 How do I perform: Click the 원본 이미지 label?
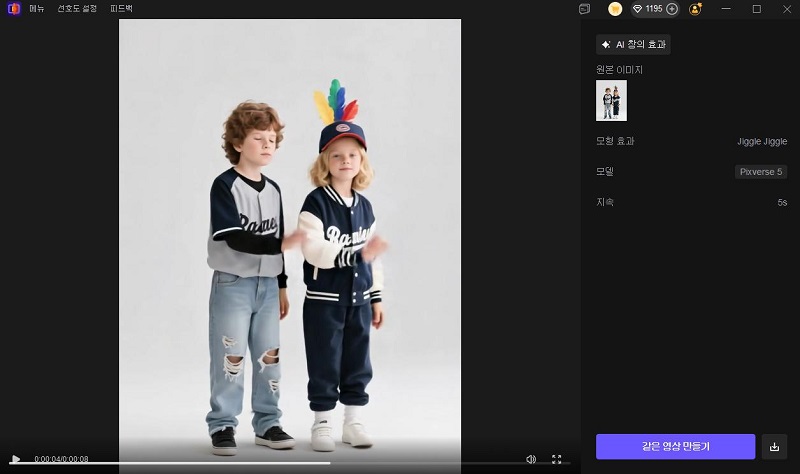(619, 70)
